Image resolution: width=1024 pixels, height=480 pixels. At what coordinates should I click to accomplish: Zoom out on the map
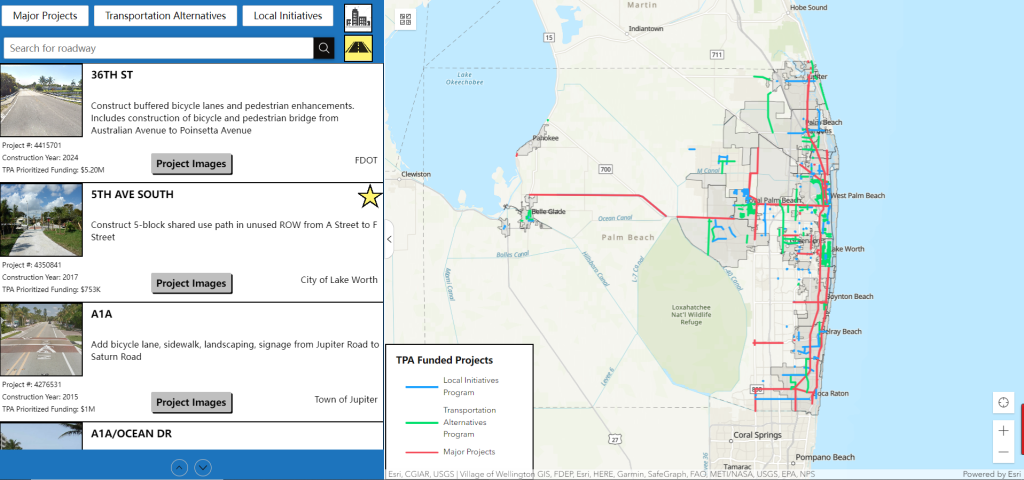pyautogui.click(x=1003, y=453)
